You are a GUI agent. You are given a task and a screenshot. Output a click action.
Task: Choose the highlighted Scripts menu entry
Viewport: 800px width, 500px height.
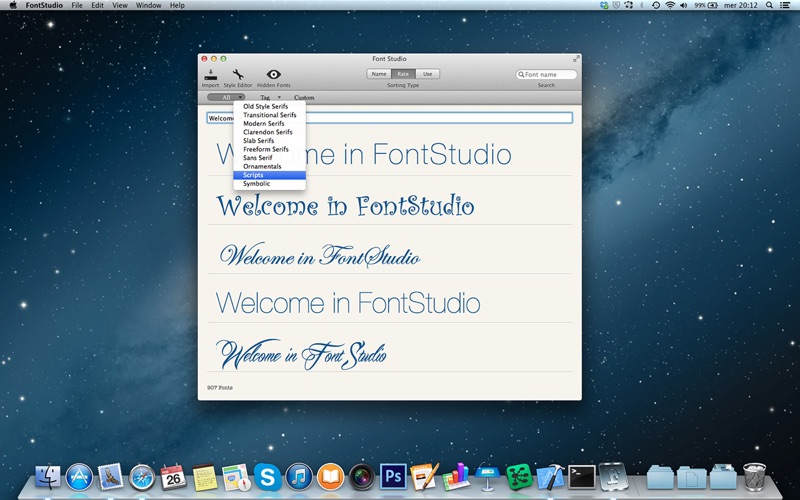tap(269, 175)
